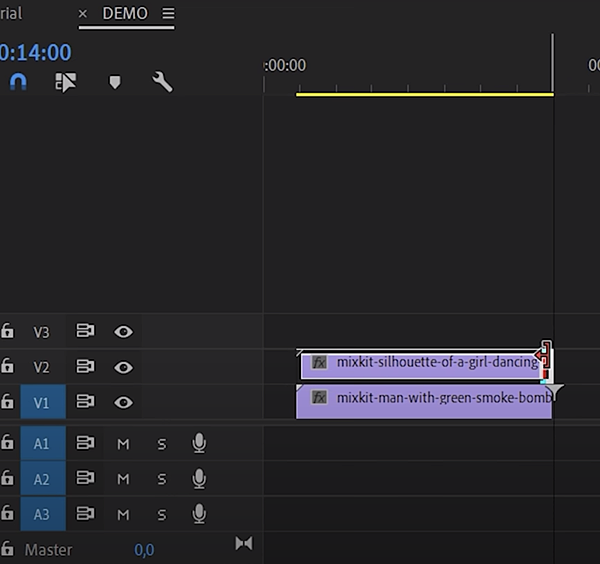Click the Master track output arrows icon
This screenshot has width=600, height=564.
tap(243, 543)
